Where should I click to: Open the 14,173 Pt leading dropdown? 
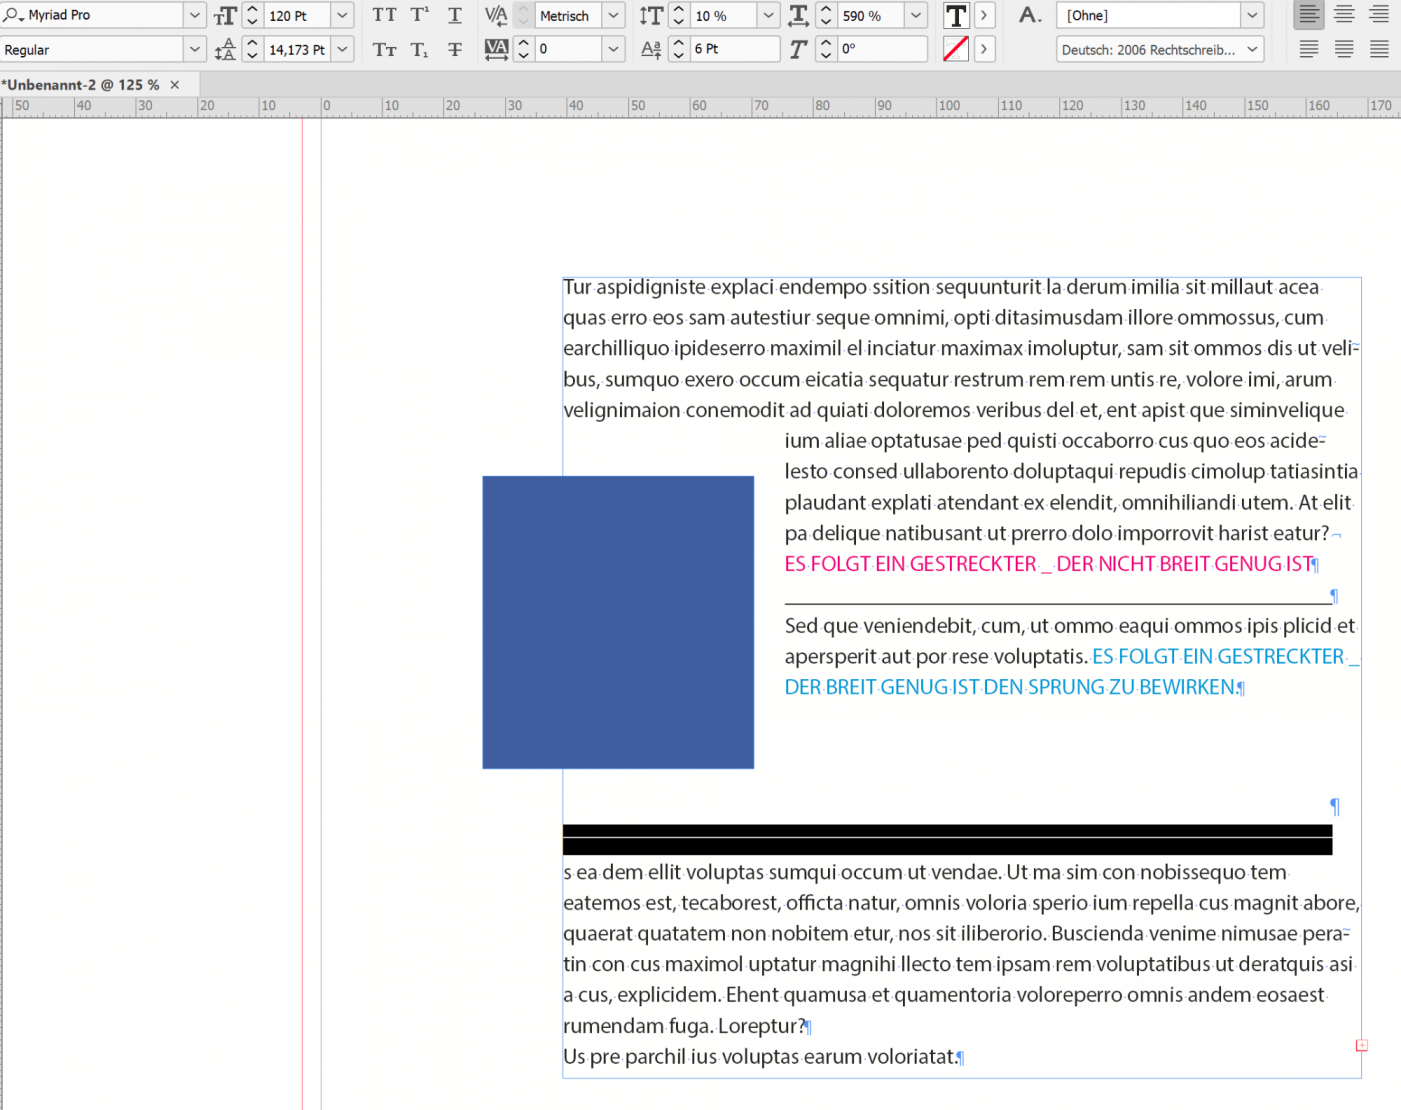pyautogui.click(x=342, y=49)
